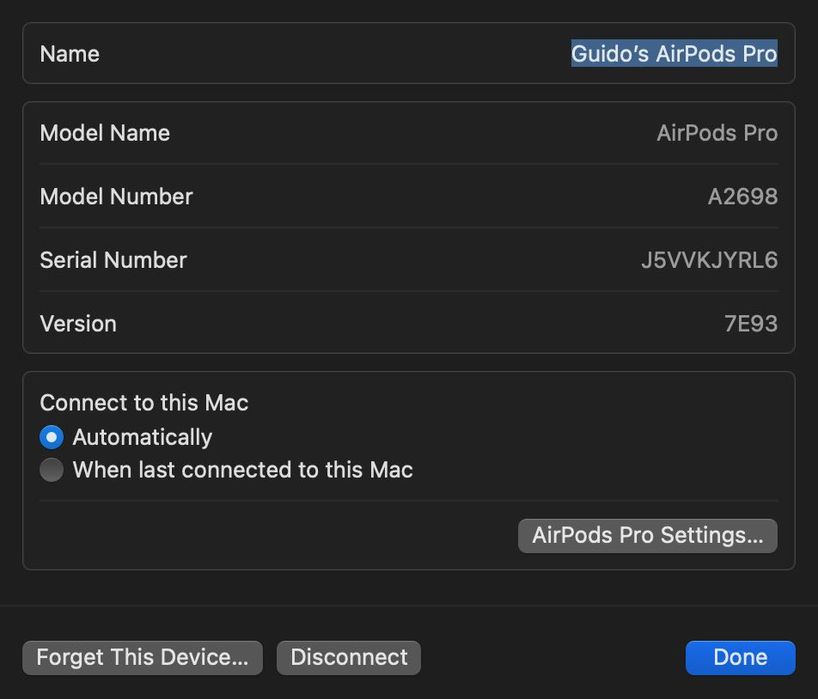Open AirPods Pro Settings
This screenshot has width=818, height=699.
[647, 536]
